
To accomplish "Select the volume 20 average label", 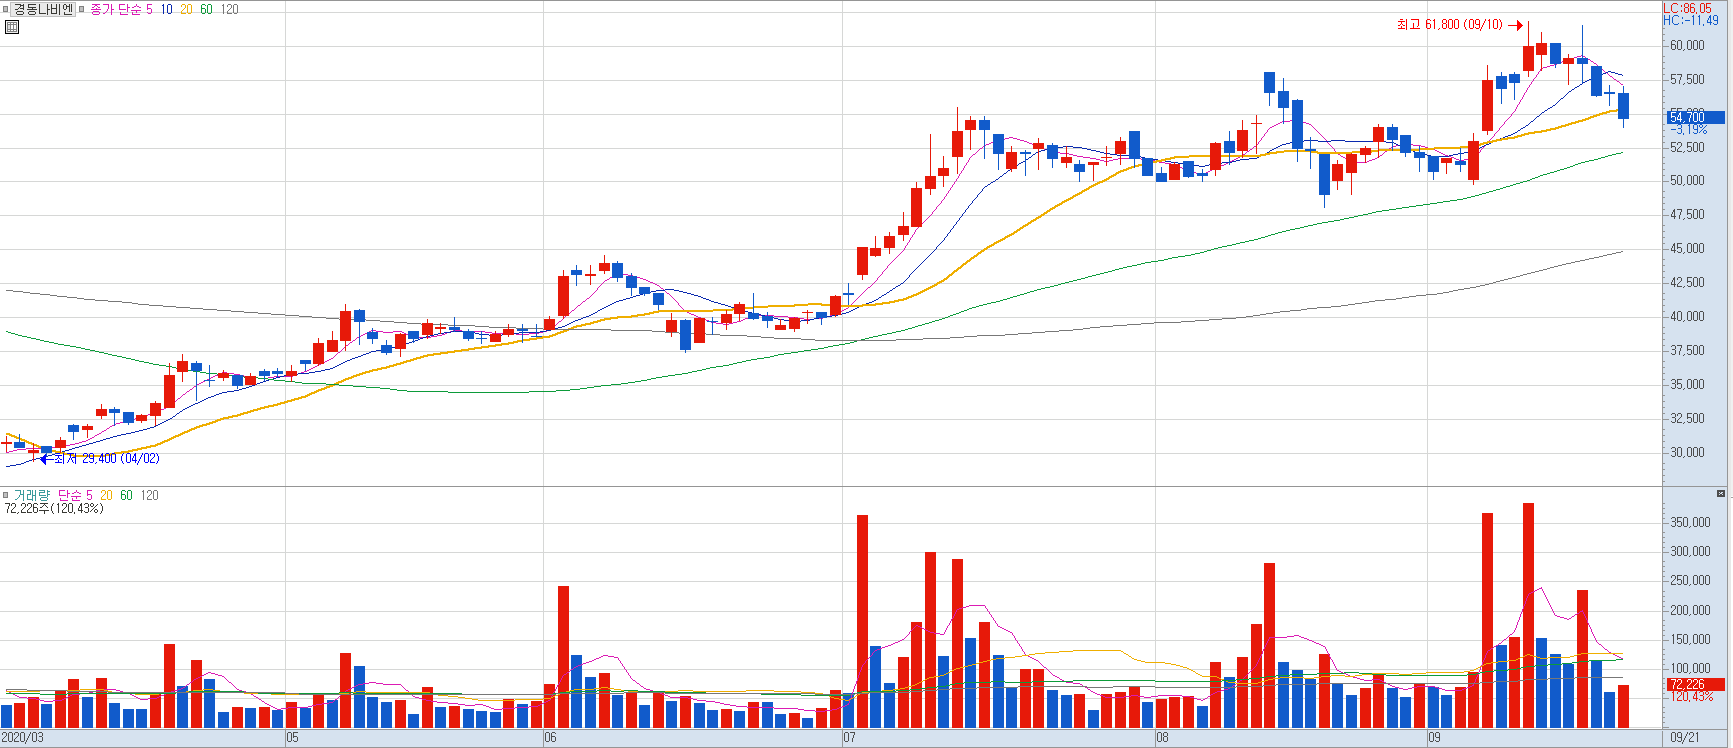I will (106, 495).
